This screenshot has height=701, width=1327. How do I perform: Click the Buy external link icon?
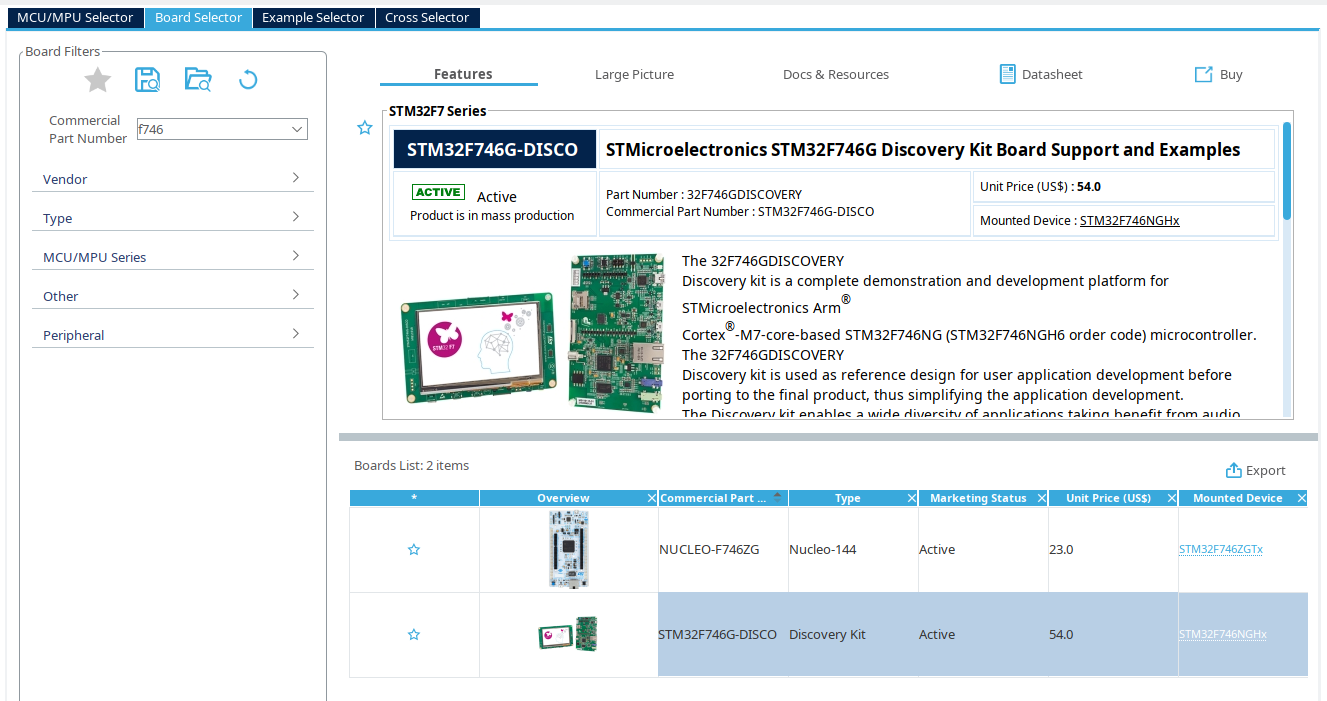tap(1203, 74)
